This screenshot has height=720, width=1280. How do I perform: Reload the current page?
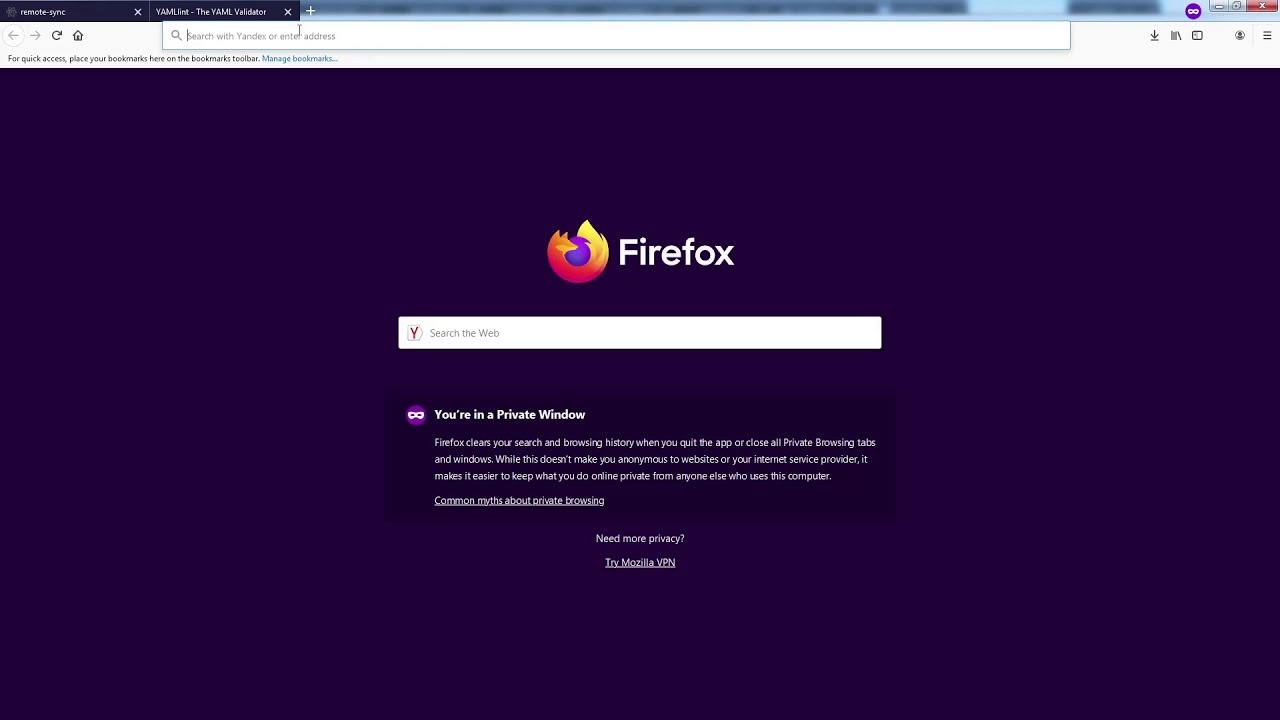click(57, 36)
